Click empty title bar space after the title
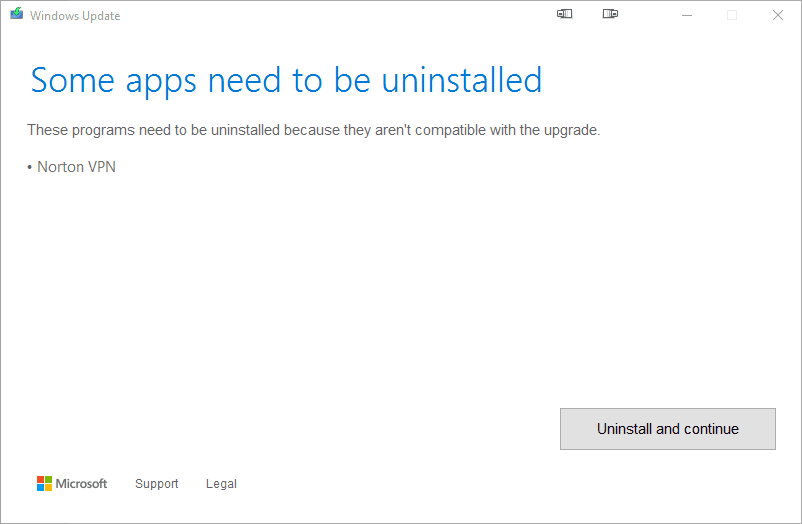Image resolution: width=802 pixels, height=524 pixels. coord(330,15)
